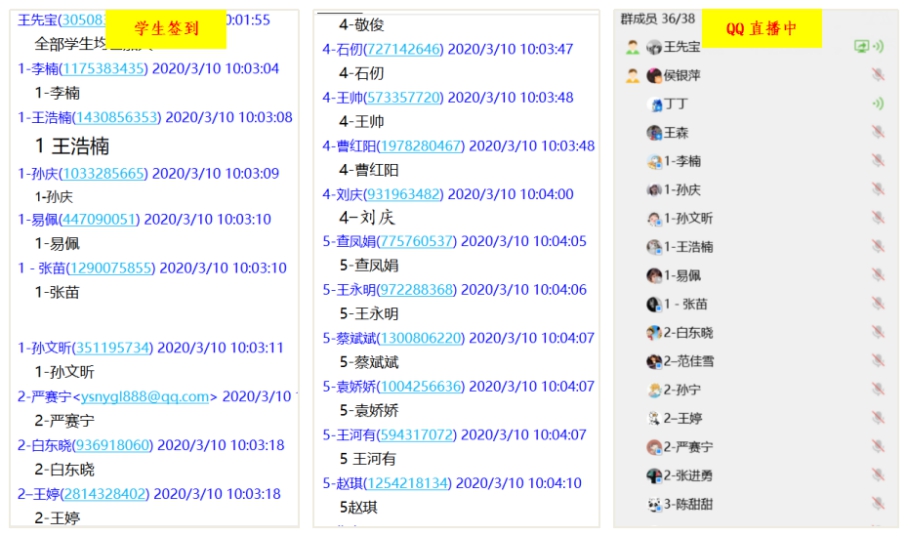
Task: Click the group owner badge beside 王先宝
Action: point(632,47)
